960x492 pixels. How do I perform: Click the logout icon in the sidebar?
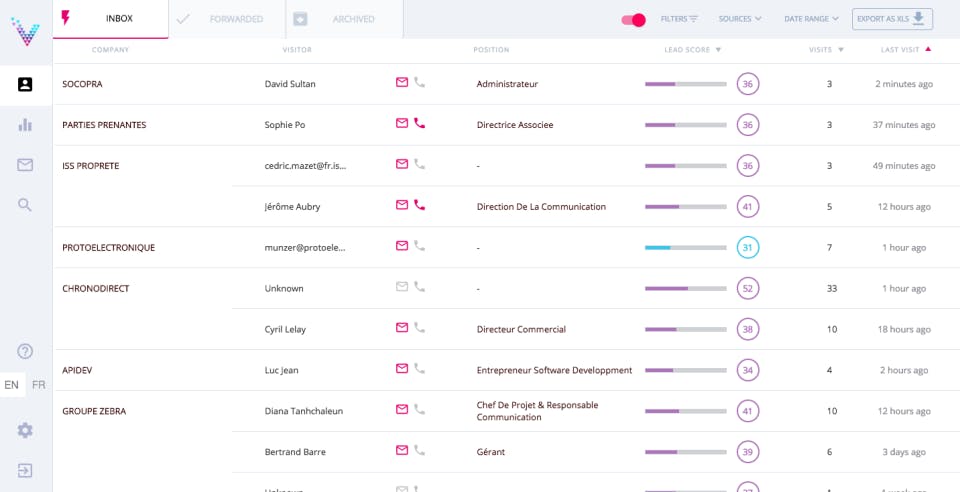click(x=25, y=470)
